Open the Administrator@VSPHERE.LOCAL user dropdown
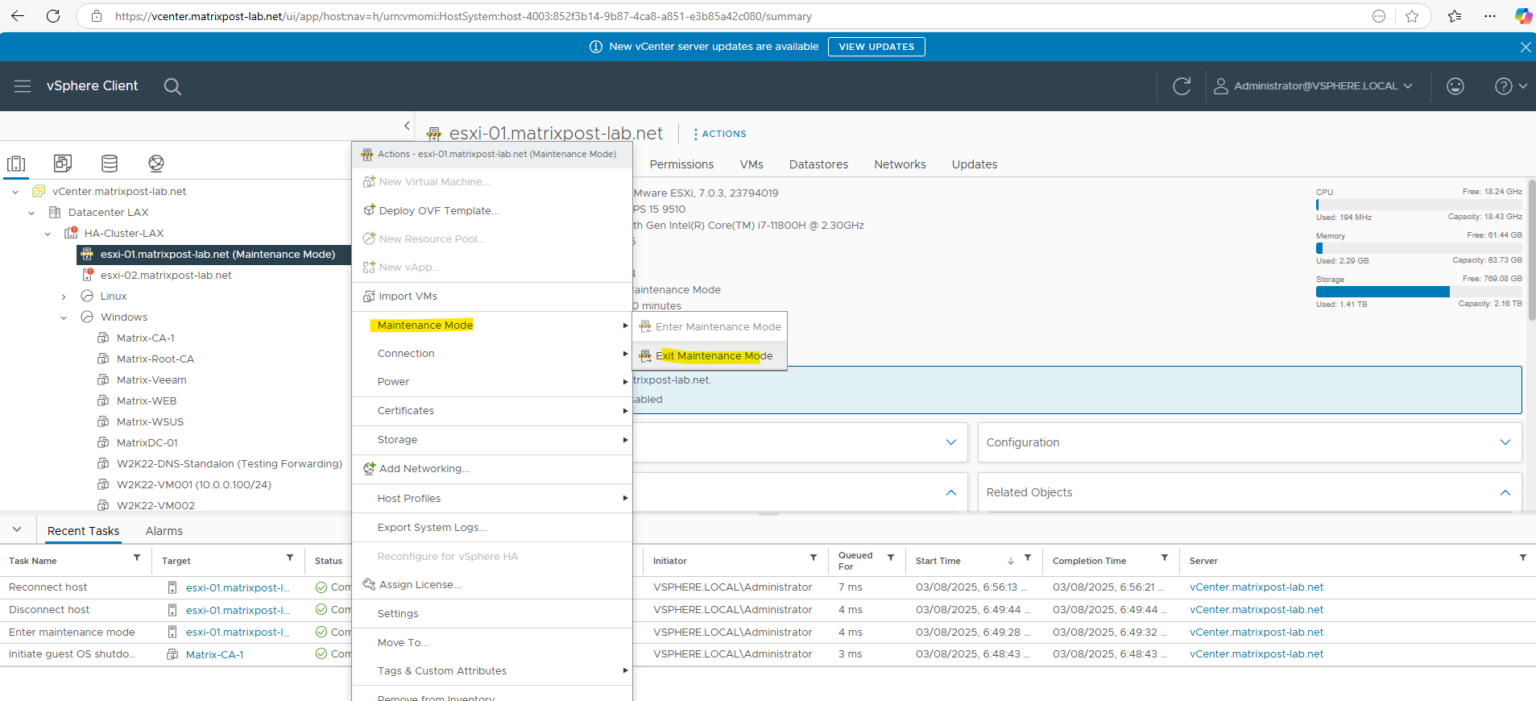The height and width of the screenshot is (701, 1536). (1314, 86)
